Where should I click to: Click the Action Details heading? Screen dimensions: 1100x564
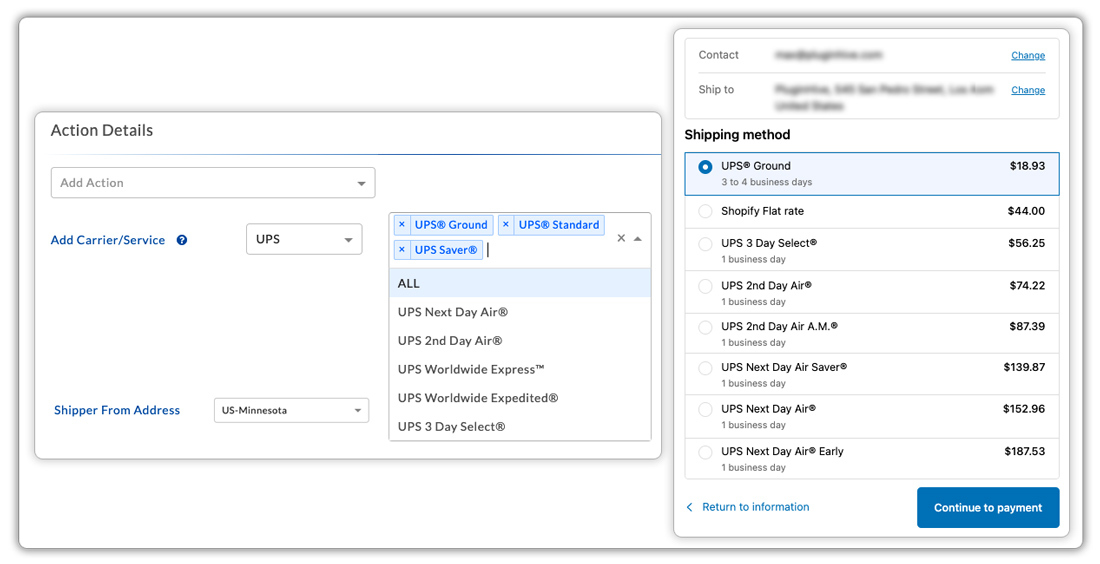pyautogui.click(x=102, y=130)
